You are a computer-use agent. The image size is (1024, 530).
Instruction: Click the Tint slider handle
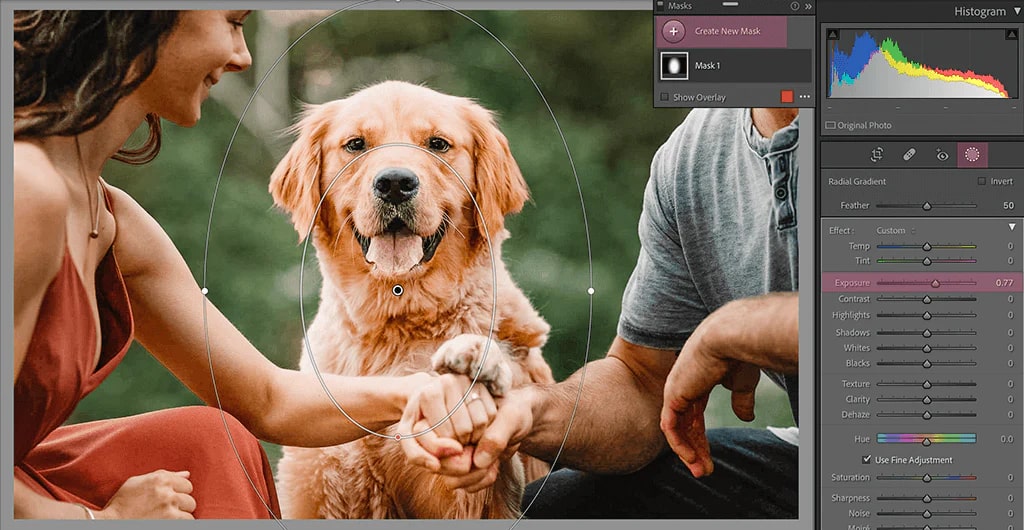pyautogui.click(x=927, y=261)
